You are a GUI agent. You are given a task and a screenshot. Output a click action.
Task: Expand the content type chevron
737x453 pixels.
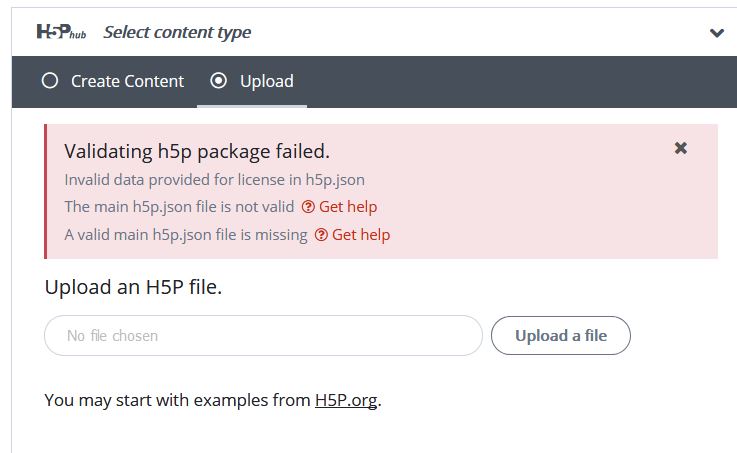[x=716, y=33]
